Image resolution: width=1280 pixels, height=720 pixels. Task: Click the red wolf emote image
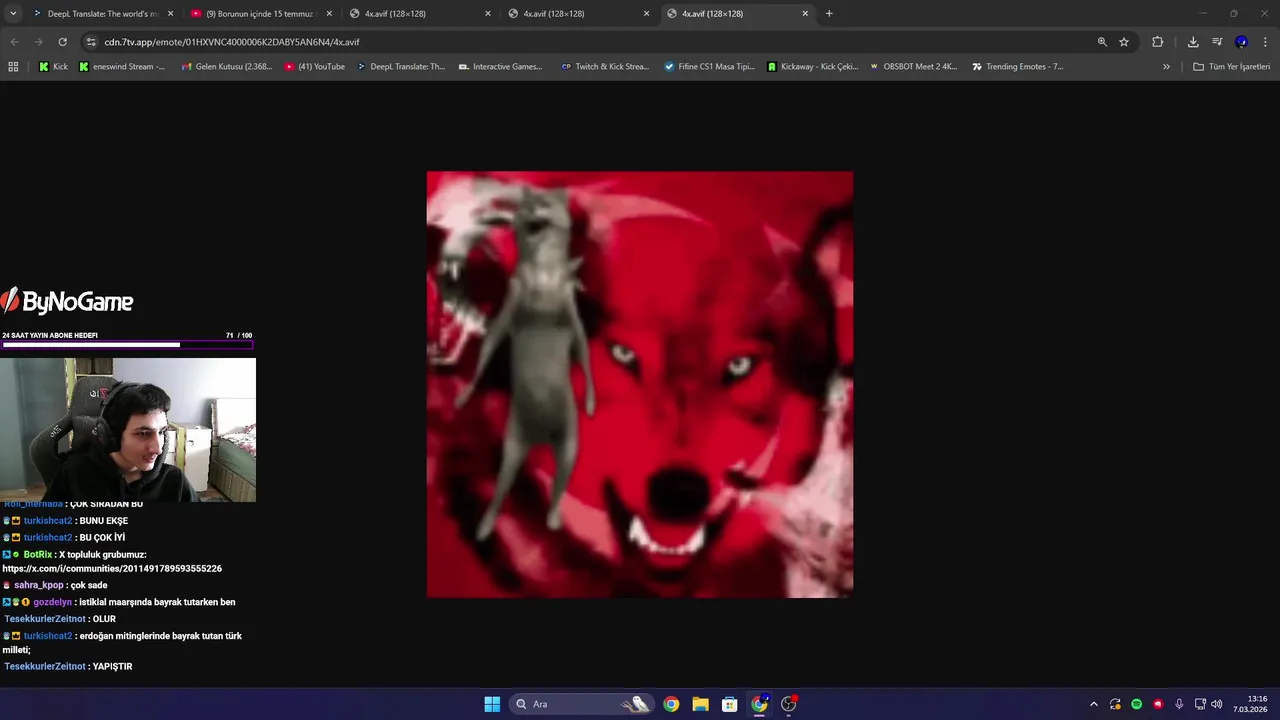[640, 385]
